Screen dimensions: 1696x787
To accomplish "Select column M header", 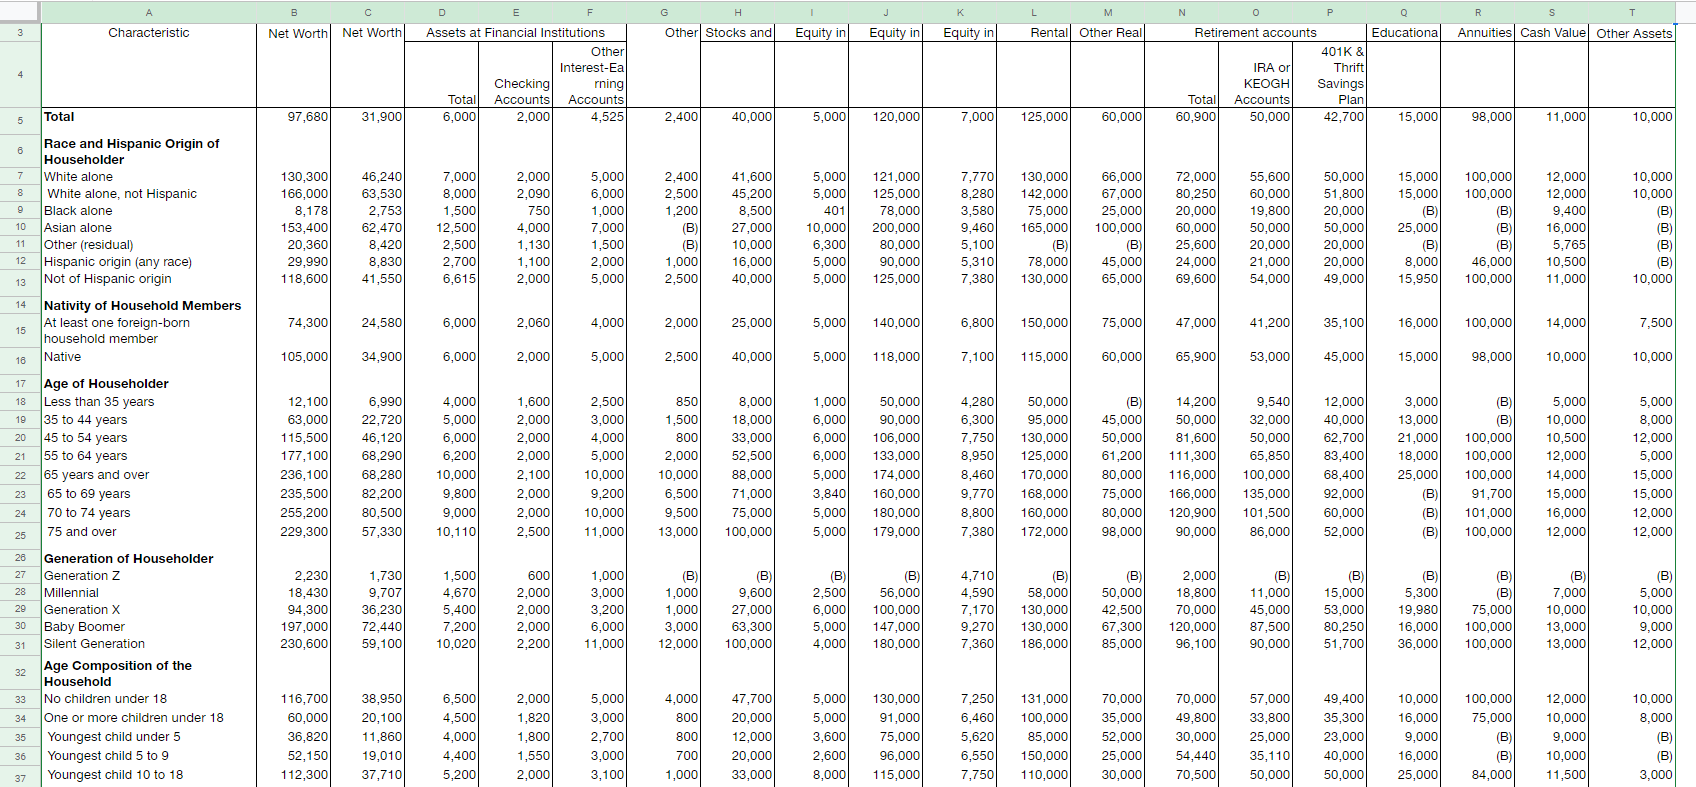I will (x=1108, y=12).
